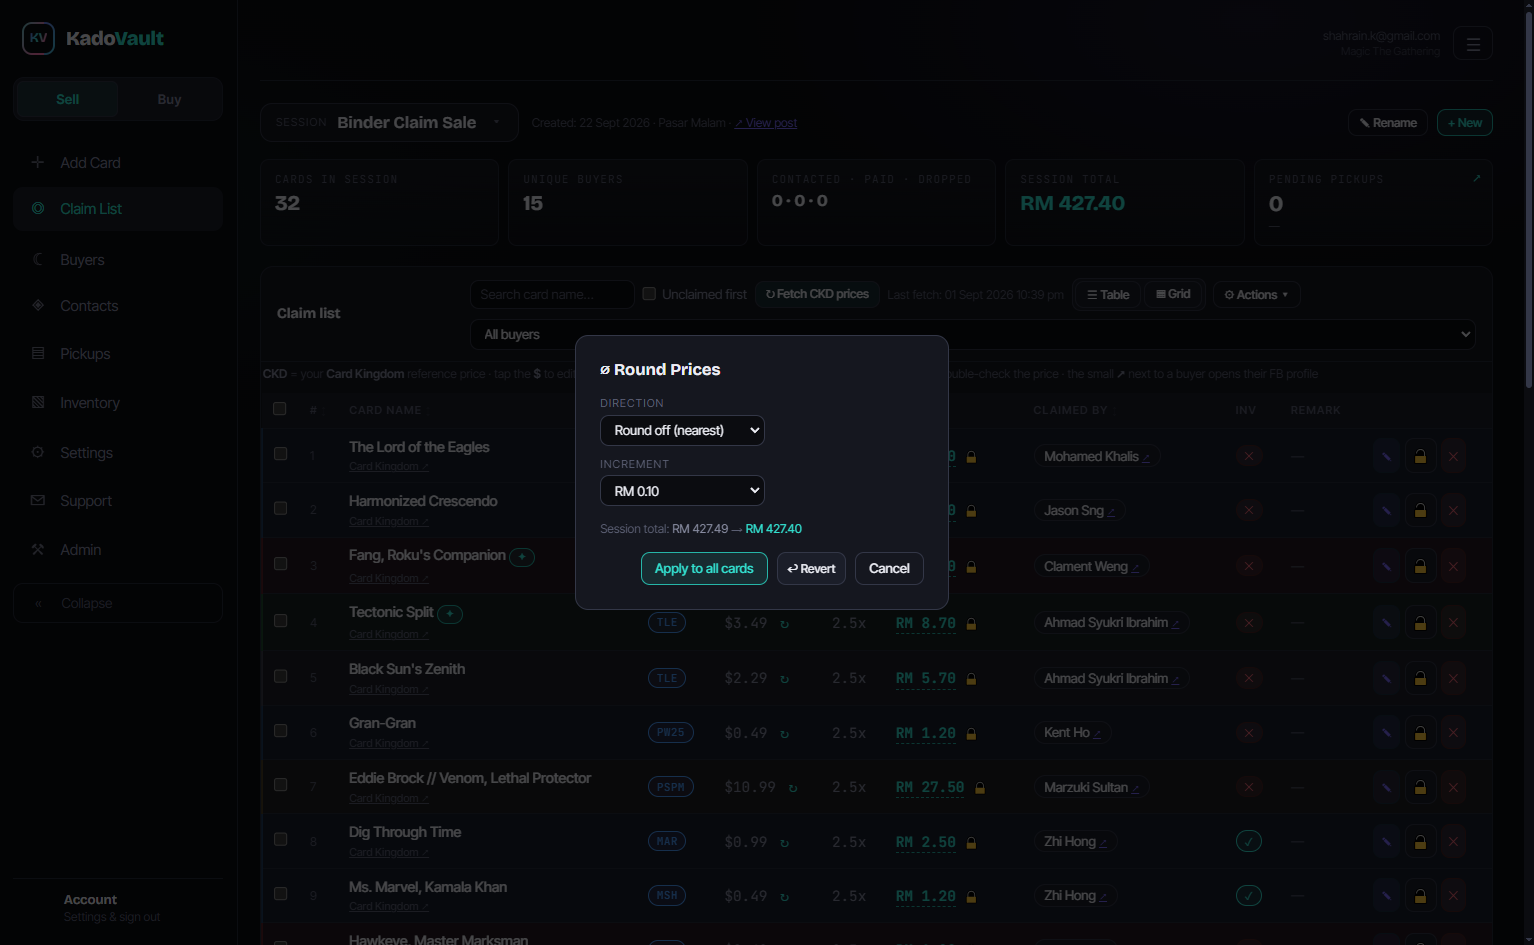Click Apply to all cards button
1534x945 pixels.
[x=704, y=568]
